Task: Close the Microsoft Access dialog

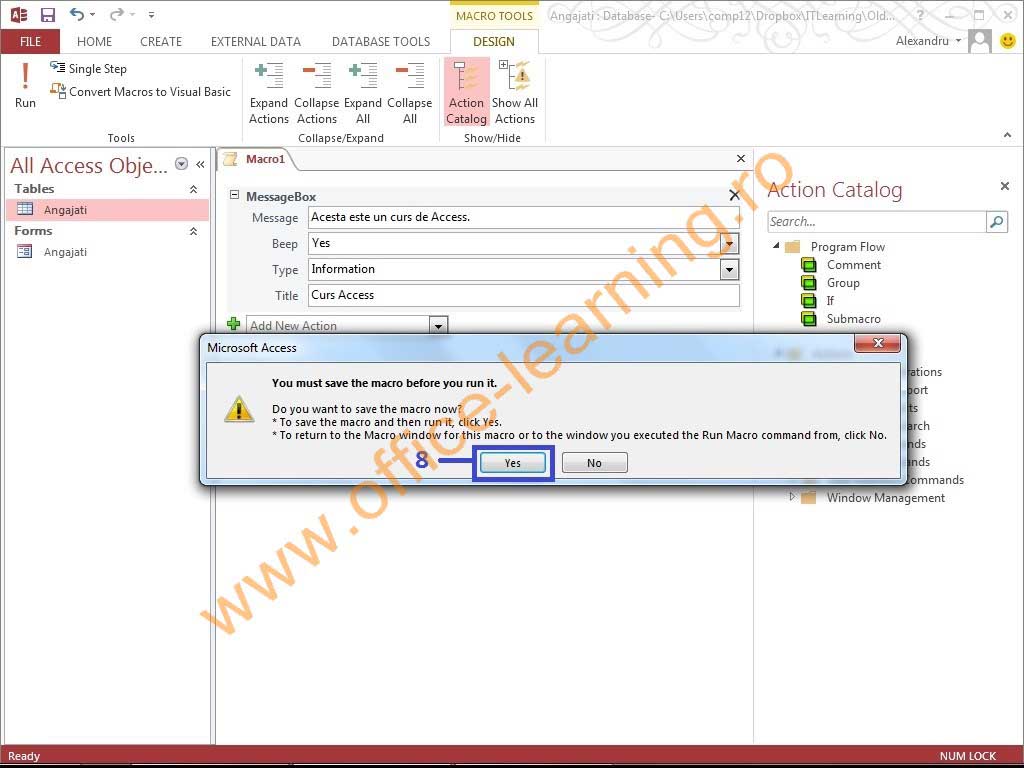Action: [x=878, y=343]
